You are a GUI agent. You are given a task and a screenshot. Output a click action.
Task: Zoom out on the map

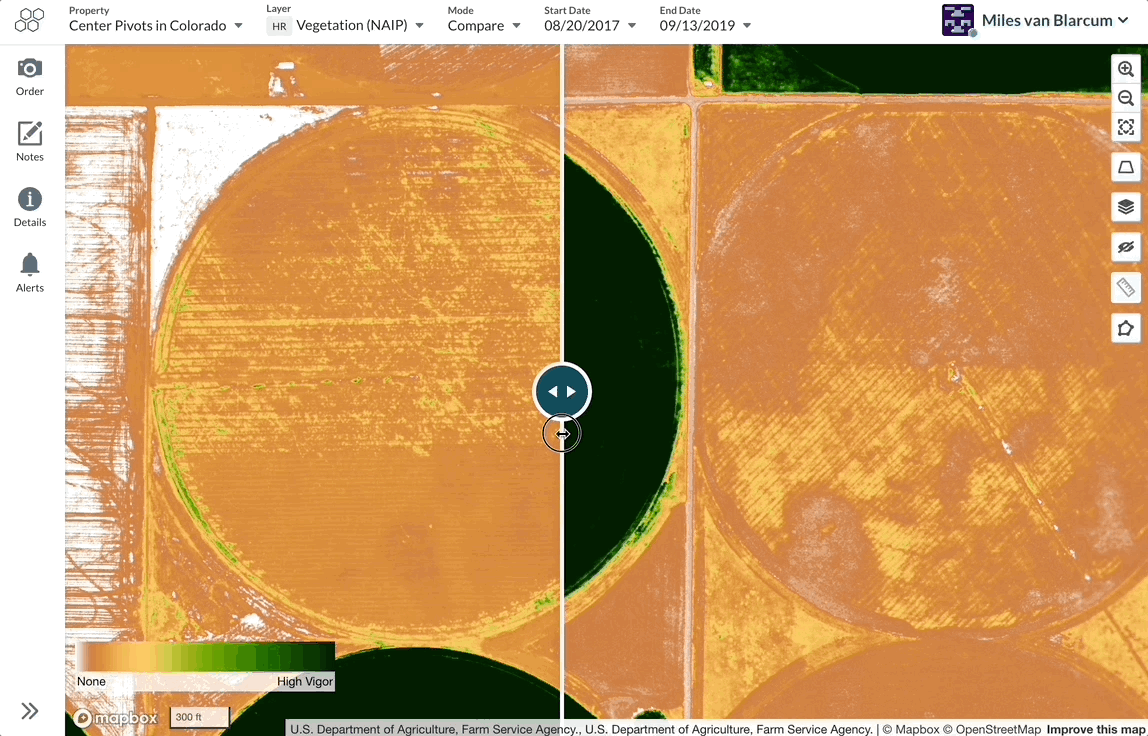[x=1126, y=98]
